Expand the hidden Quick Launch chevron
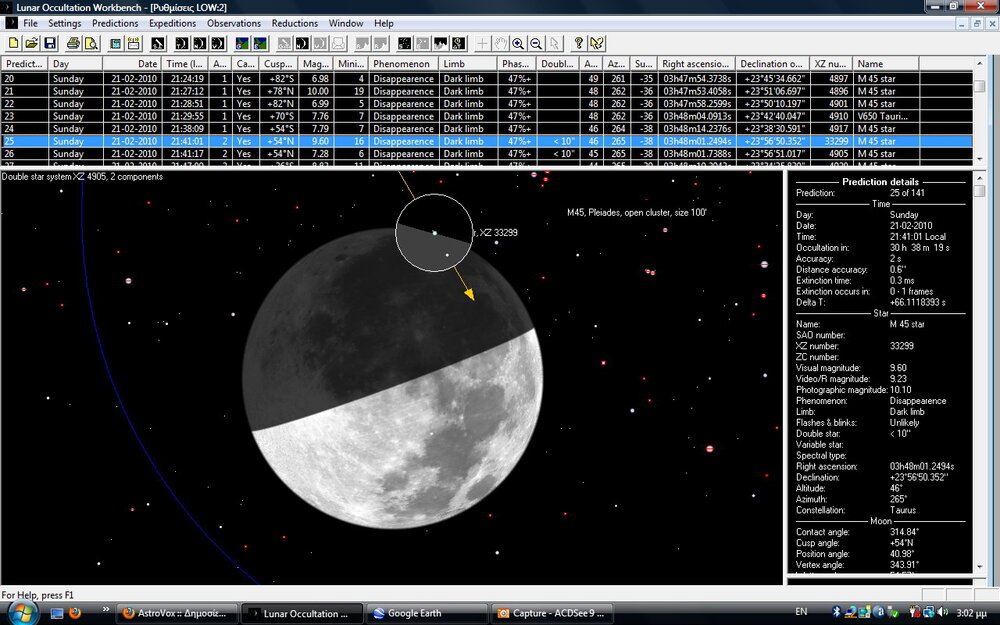This screenshot has height=625, width=1000. click(x=106, y=609)
